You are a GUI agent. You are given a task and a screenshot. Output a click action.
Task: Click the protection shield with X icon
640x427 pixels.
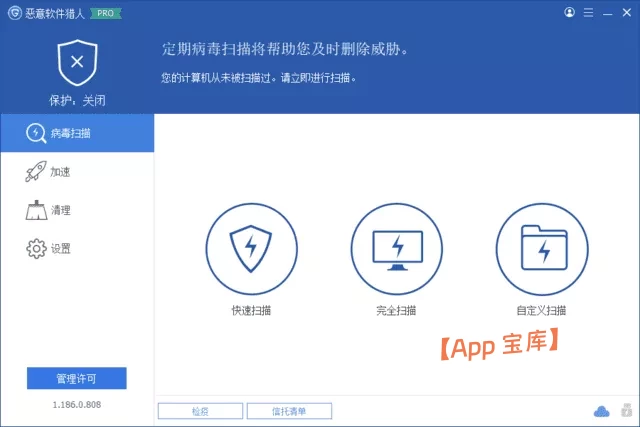(x=77, y=62)
